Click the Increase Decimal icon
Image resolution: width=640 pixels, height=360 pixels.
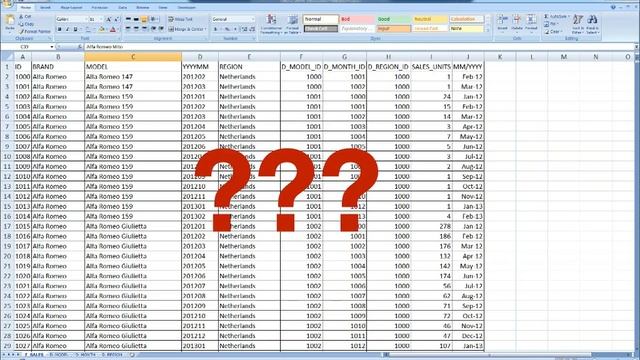click(x=244, y=29)
